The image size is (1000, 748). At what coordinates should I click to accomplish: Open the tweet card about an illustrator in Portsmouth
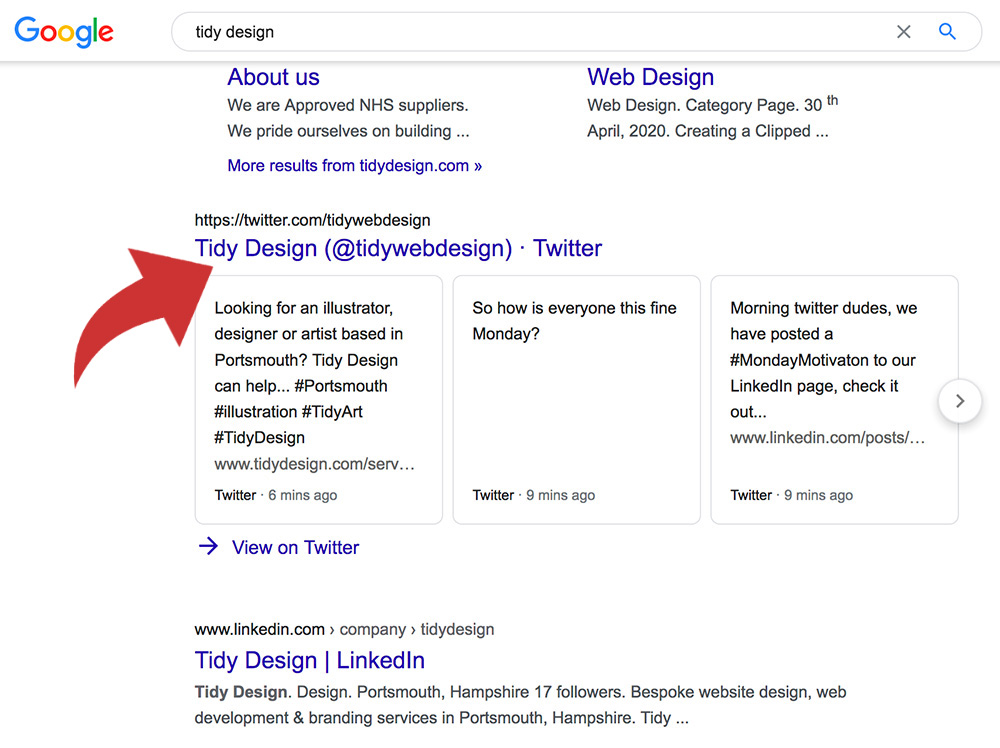tap(318, 400)
